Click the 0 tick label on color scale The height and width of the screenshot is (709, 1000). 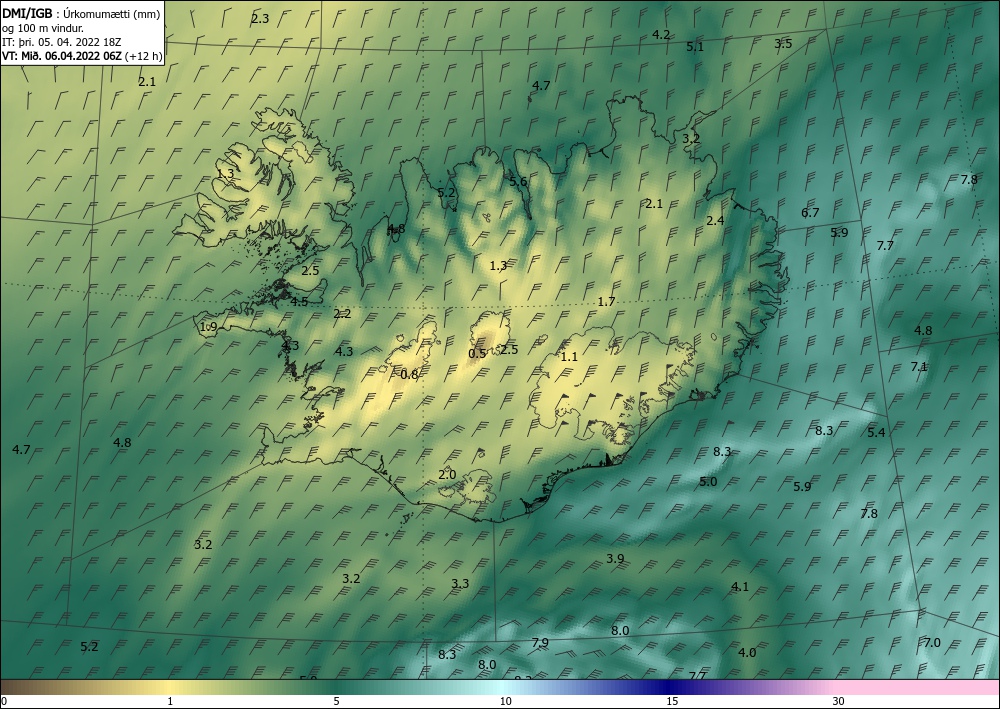click(x=4, y=701)
